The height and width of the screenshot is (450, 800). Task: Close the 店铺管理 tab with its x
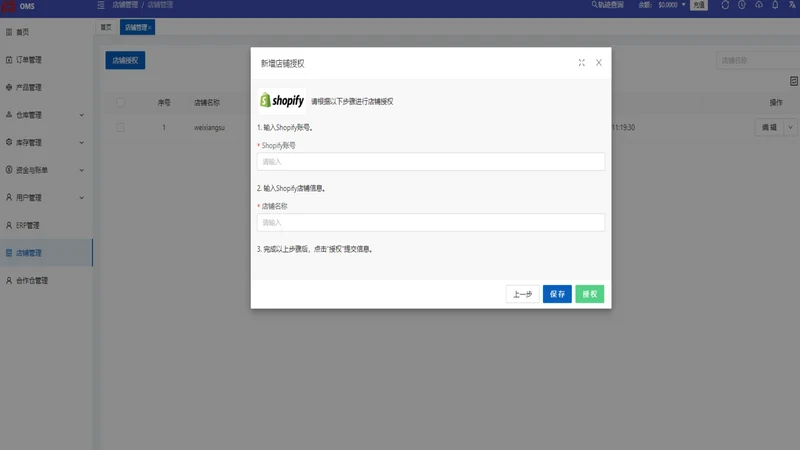coord(149,28)
